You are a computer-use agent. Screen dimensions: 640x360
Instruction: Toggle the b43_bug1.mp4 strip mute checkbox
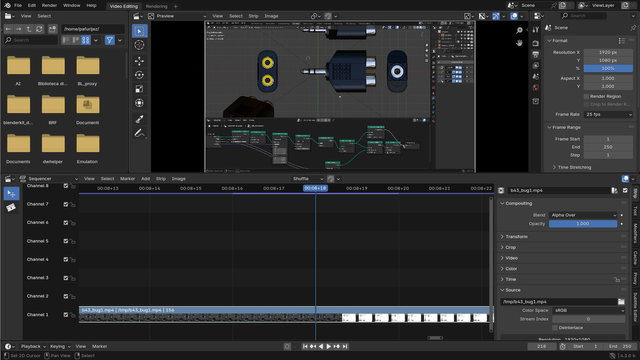(x=625, y=191)
